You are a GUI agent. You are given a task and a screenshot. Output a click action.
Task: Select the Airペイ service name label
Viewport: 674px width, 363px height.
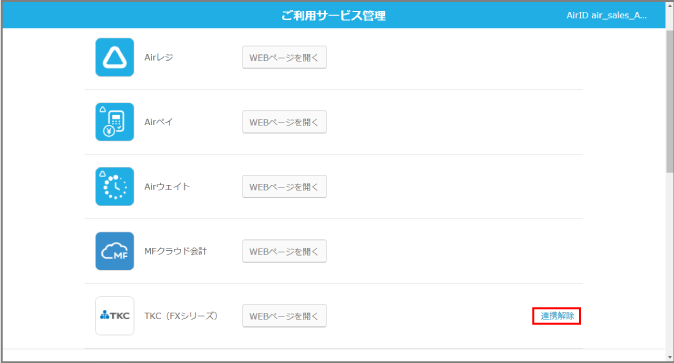point(159,122)
